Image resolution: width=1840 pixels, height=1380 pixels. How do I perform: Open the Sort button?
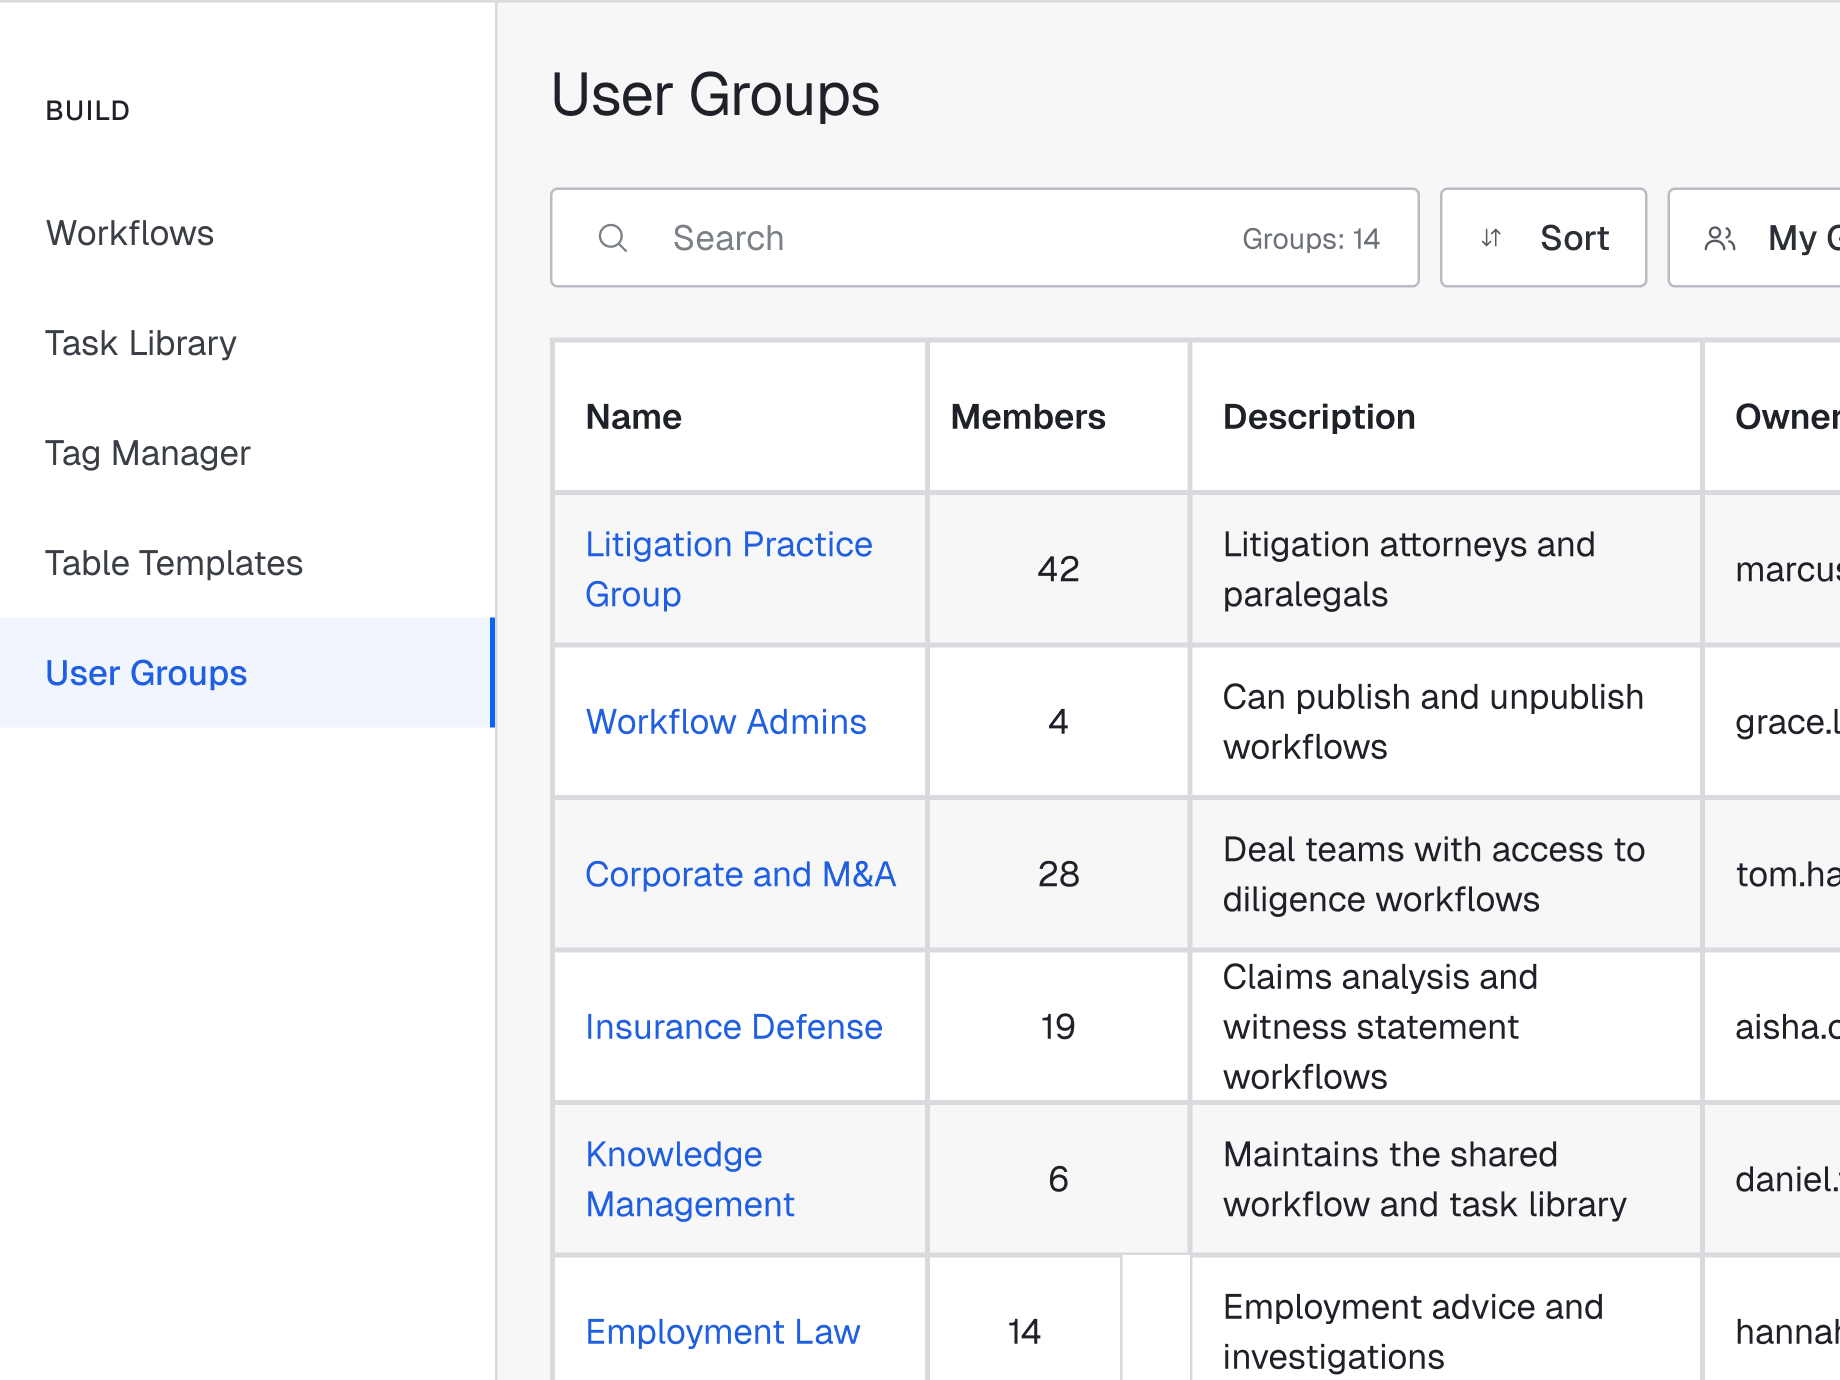coord(1543,238)
